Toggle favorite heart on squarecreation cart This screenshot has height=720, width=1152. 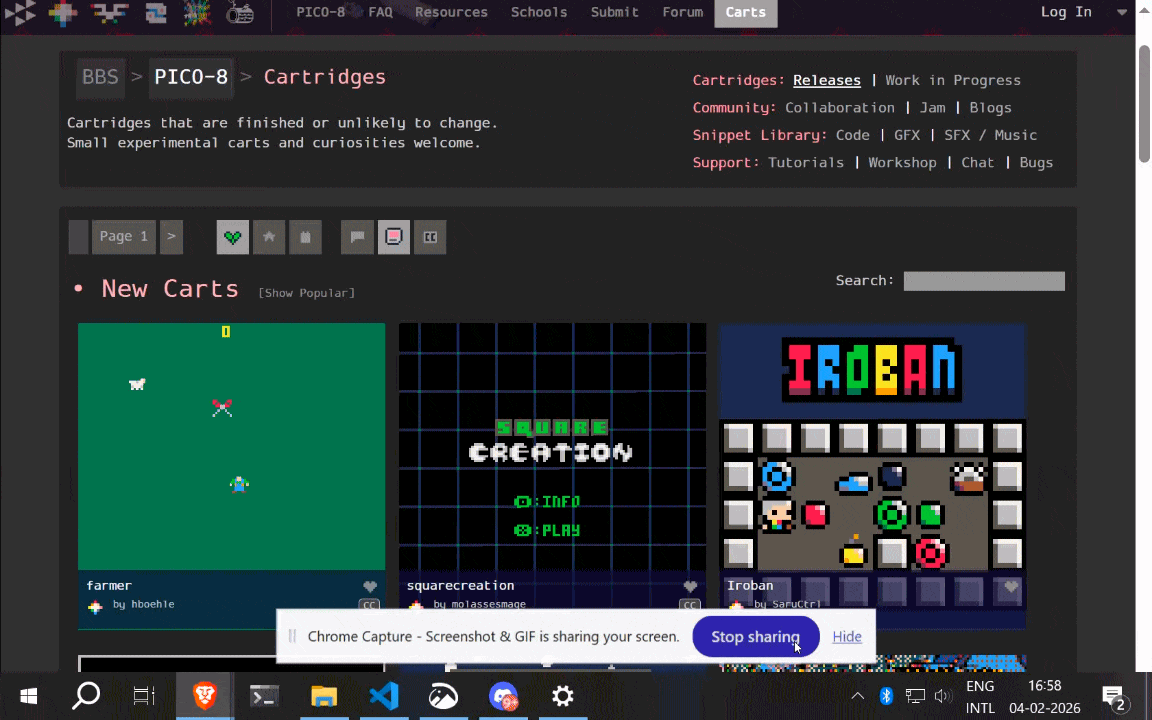pyautogui.click(x=690, y=587)
